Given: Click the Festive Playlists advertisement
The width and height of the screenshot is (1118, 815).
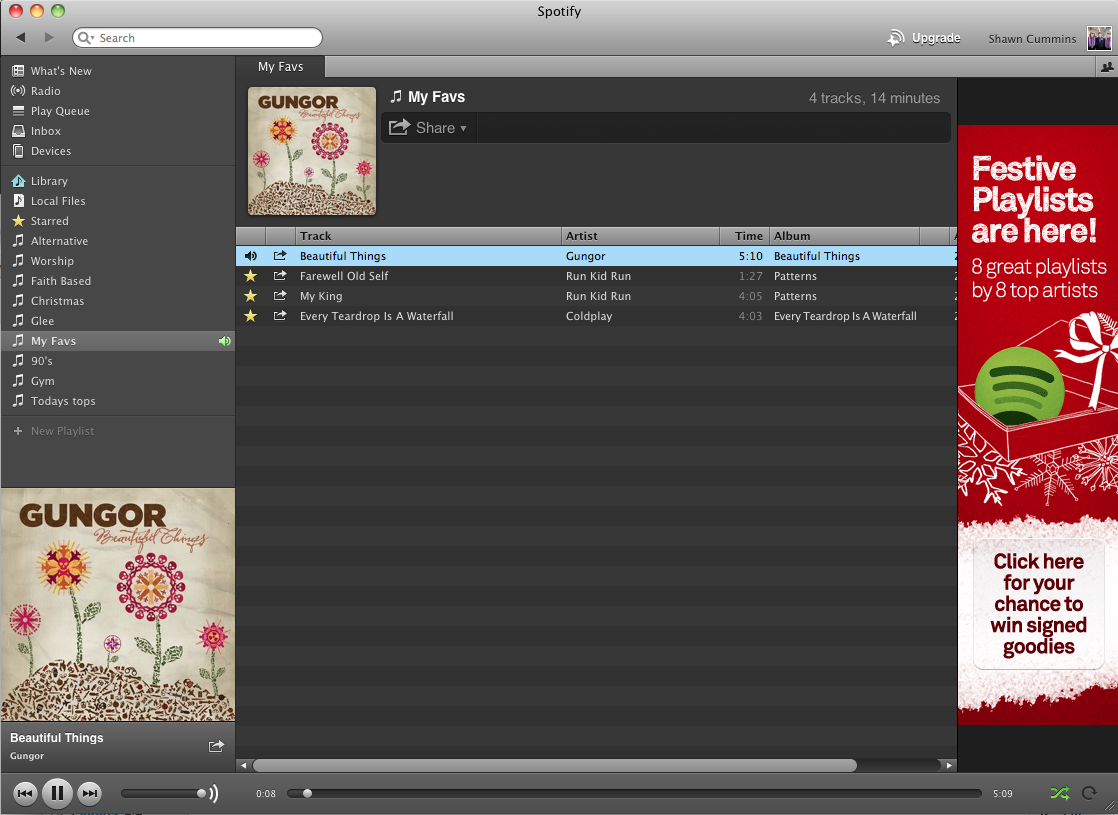Looking at the screenshot, I should 1037,425.
